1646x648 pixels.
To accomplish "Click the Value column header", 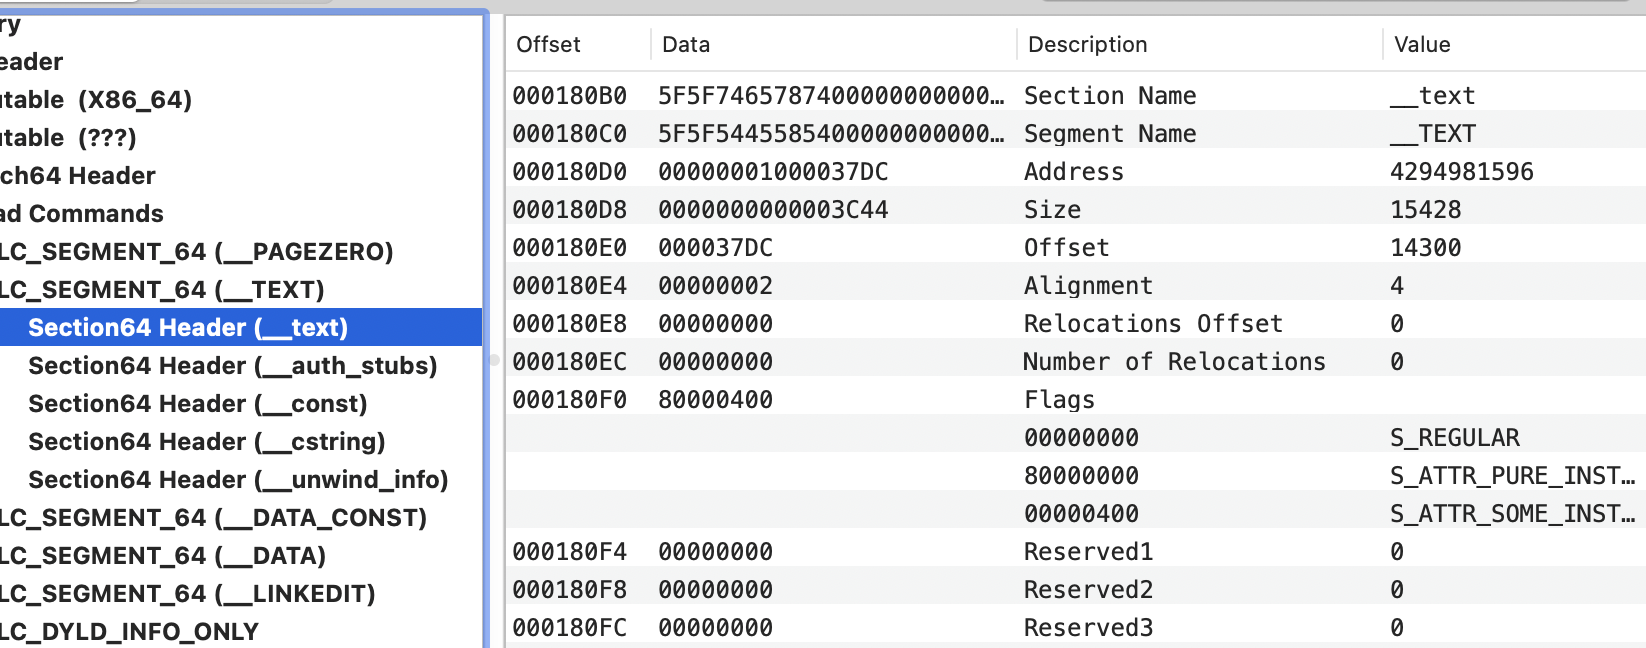I will (1422, 45).
